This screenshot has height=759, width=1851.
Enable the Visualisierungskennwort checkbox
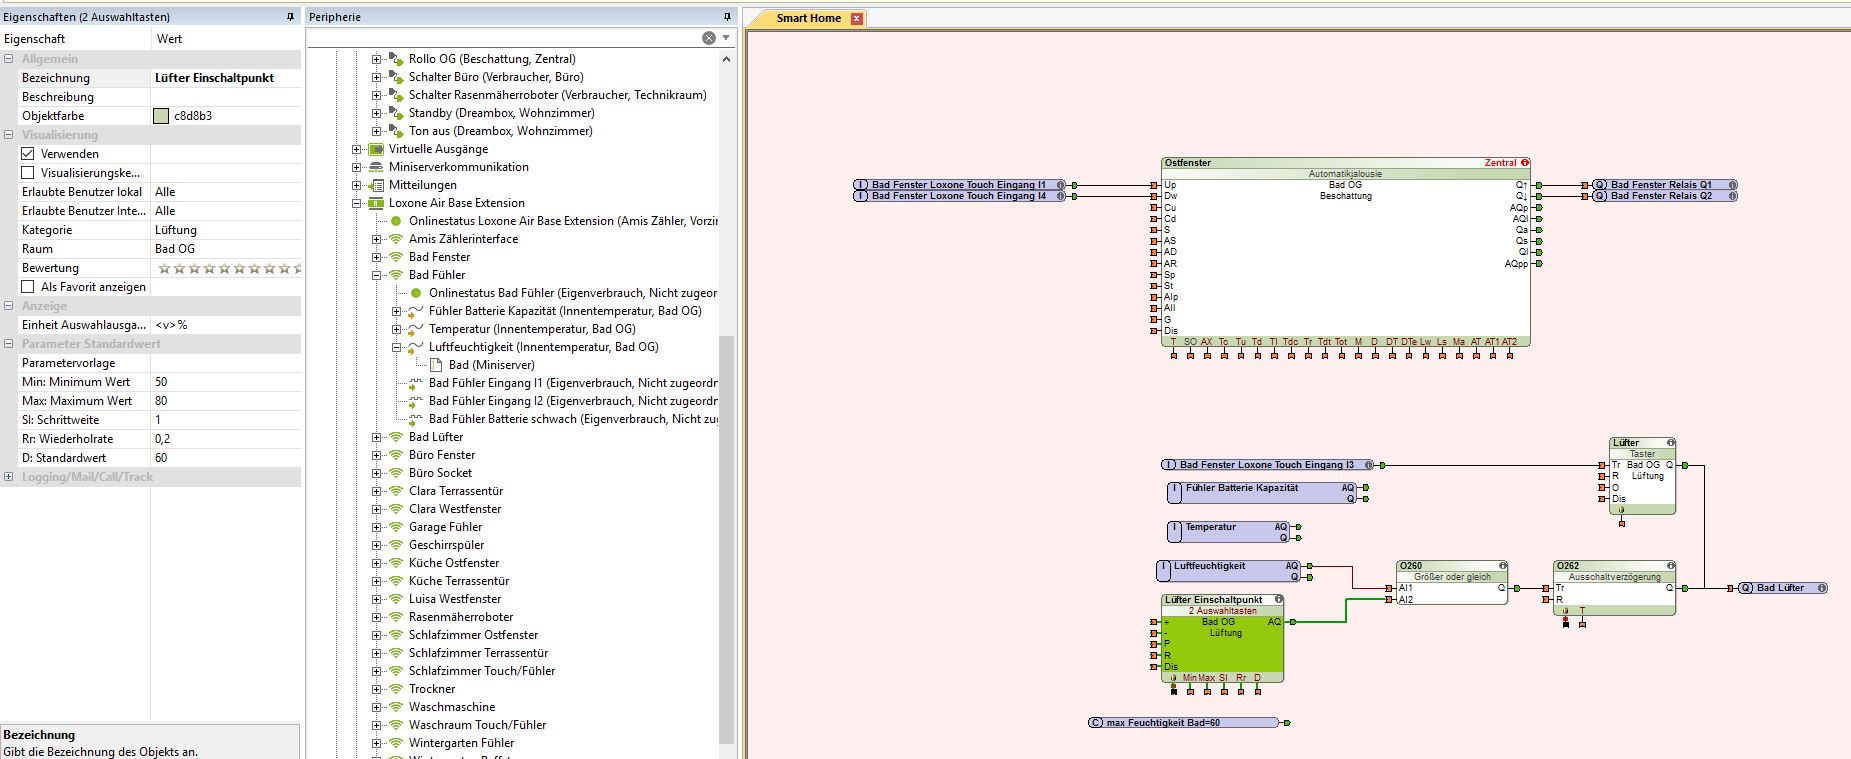click(x=28, y=173)
